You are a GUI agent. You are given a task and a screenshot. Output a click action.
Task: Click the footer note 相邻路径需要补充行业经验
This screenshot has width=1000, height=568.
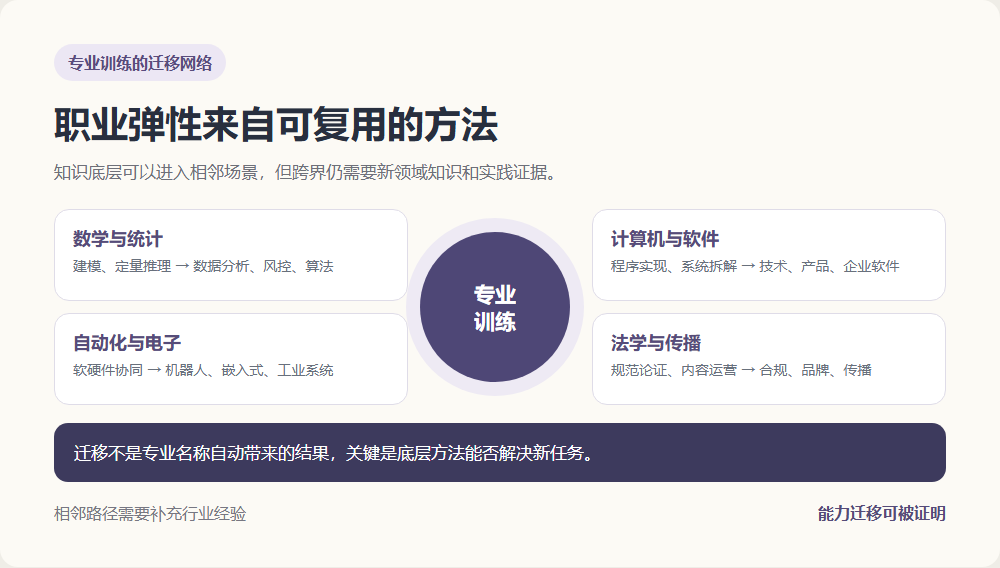(x=151, y=514)
